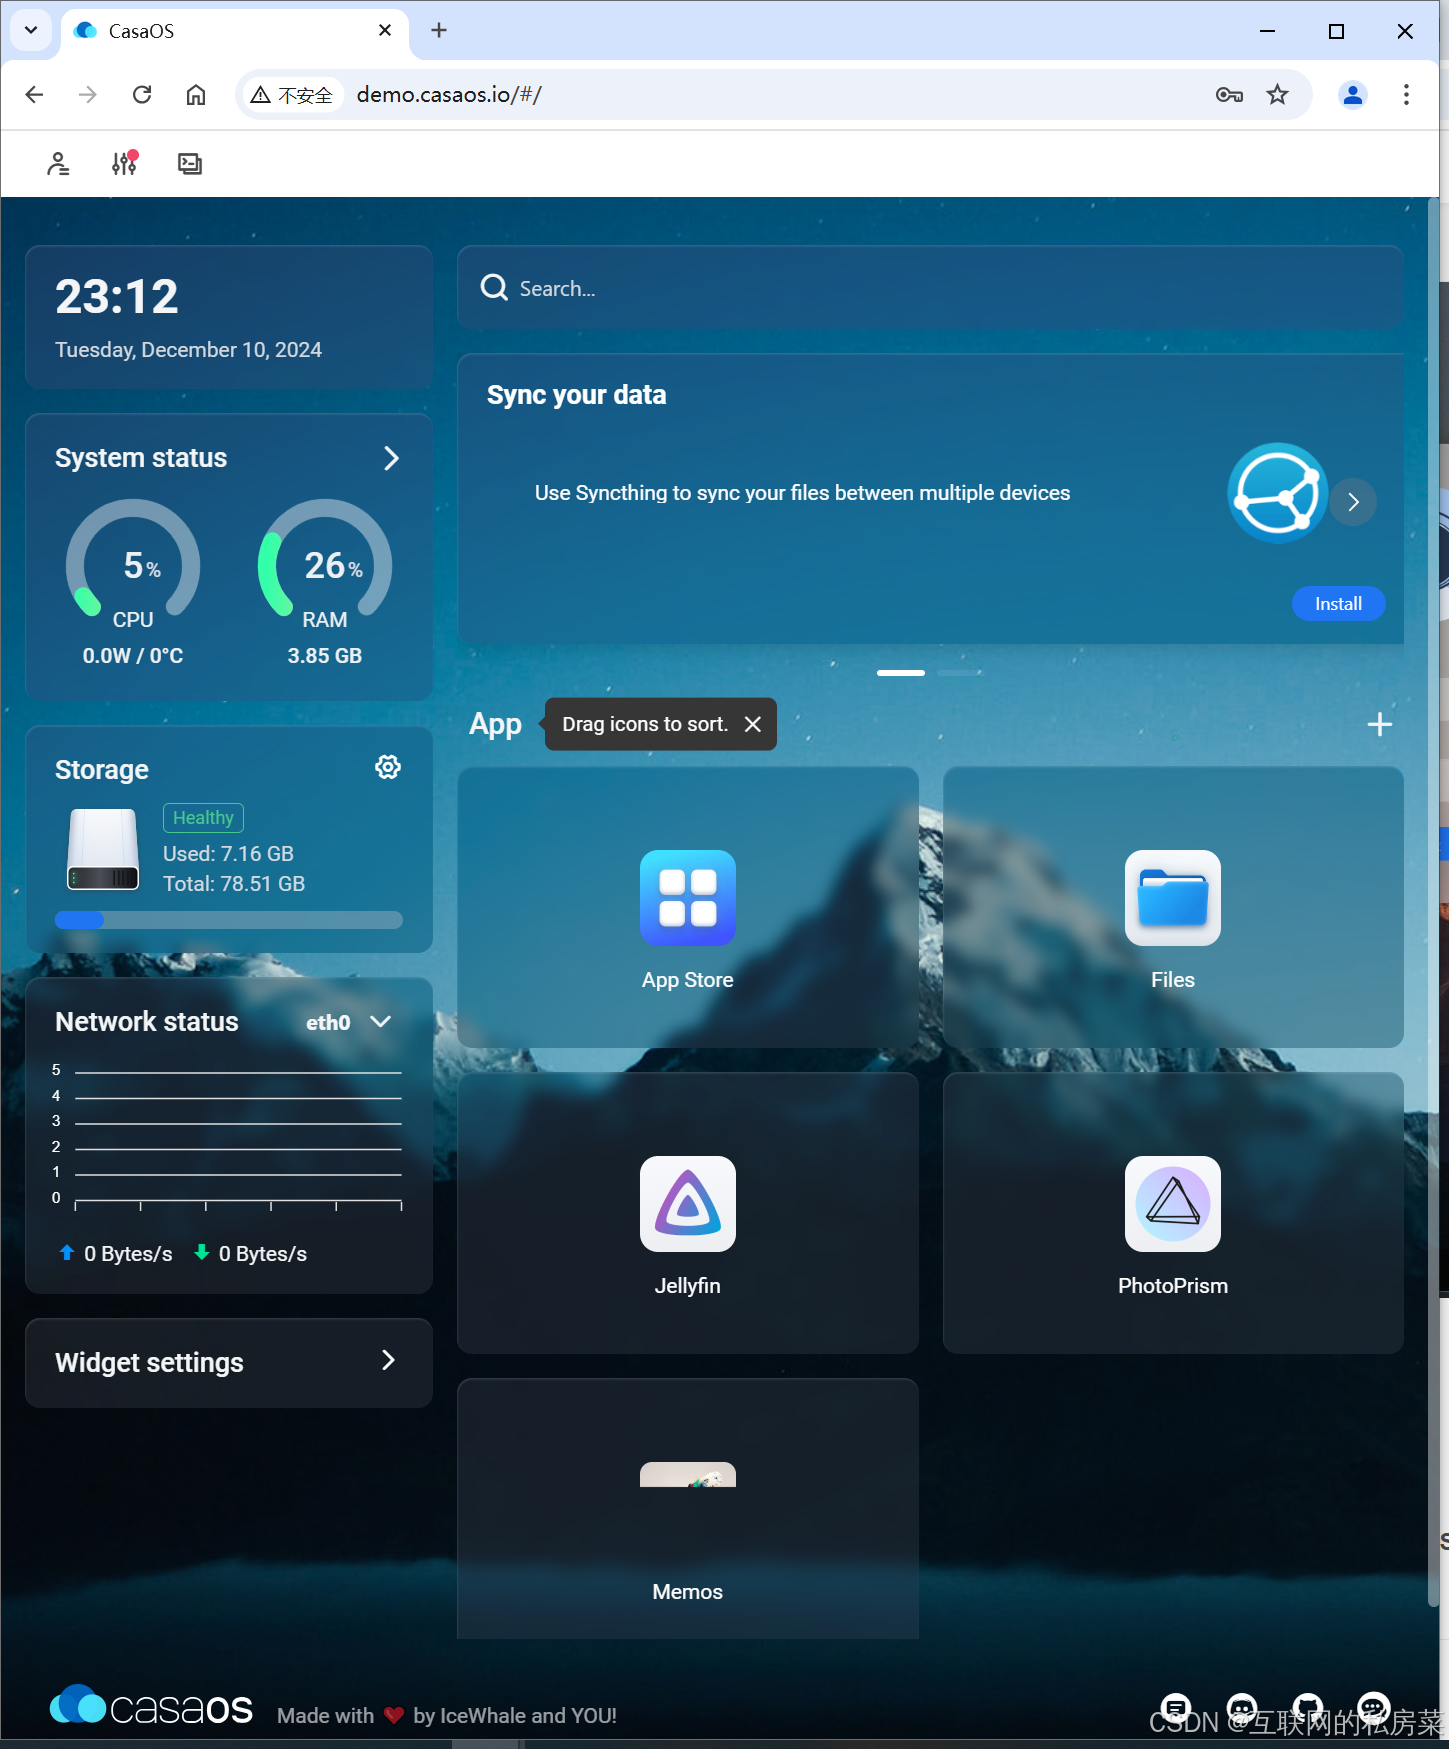The width and height of the screenshot is (1449, 1749).
Task: Click the page vertical scrollbar
Action: point(1432,900)
